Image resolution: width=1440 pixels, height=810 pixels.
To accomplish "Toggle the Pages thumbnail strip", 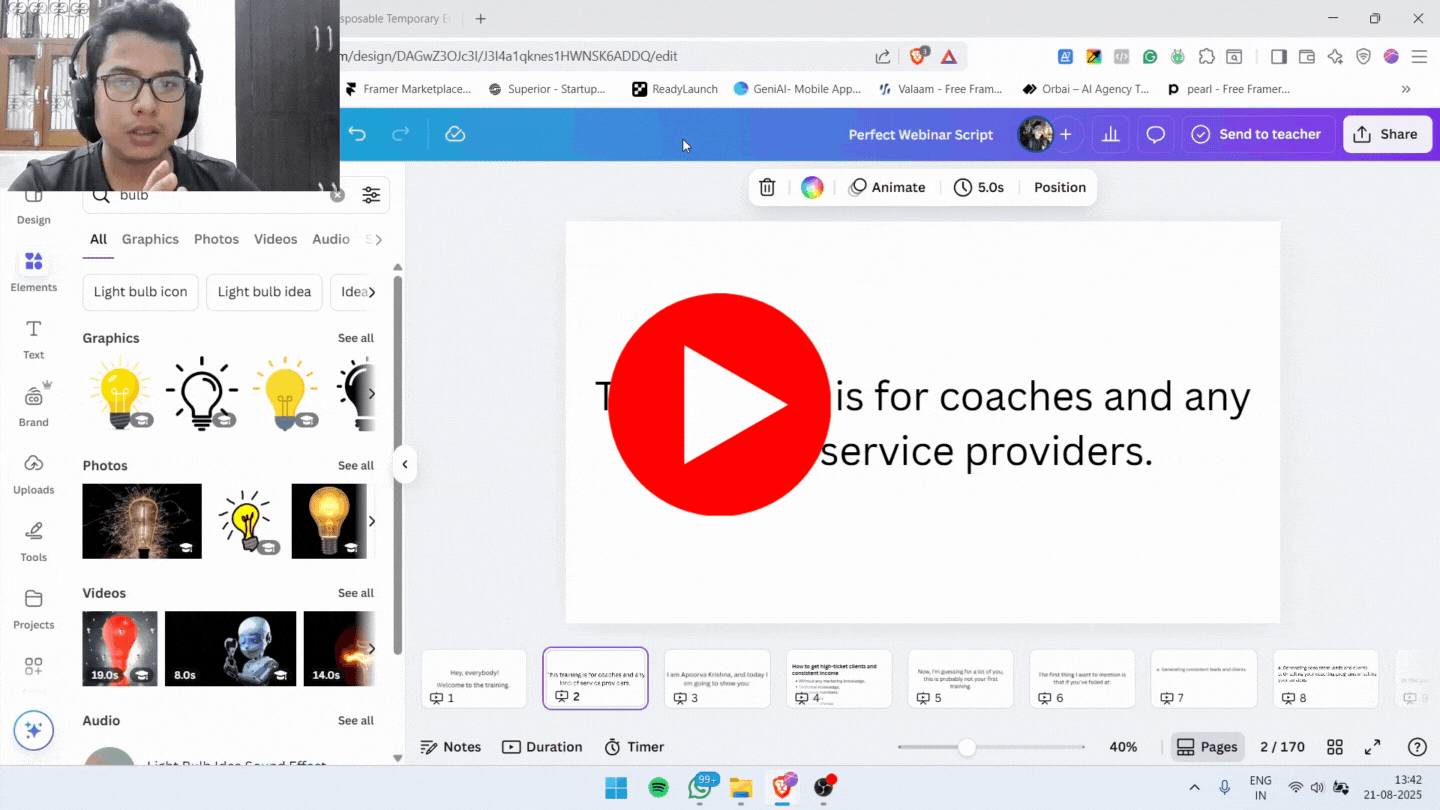I will point(1207,747).
